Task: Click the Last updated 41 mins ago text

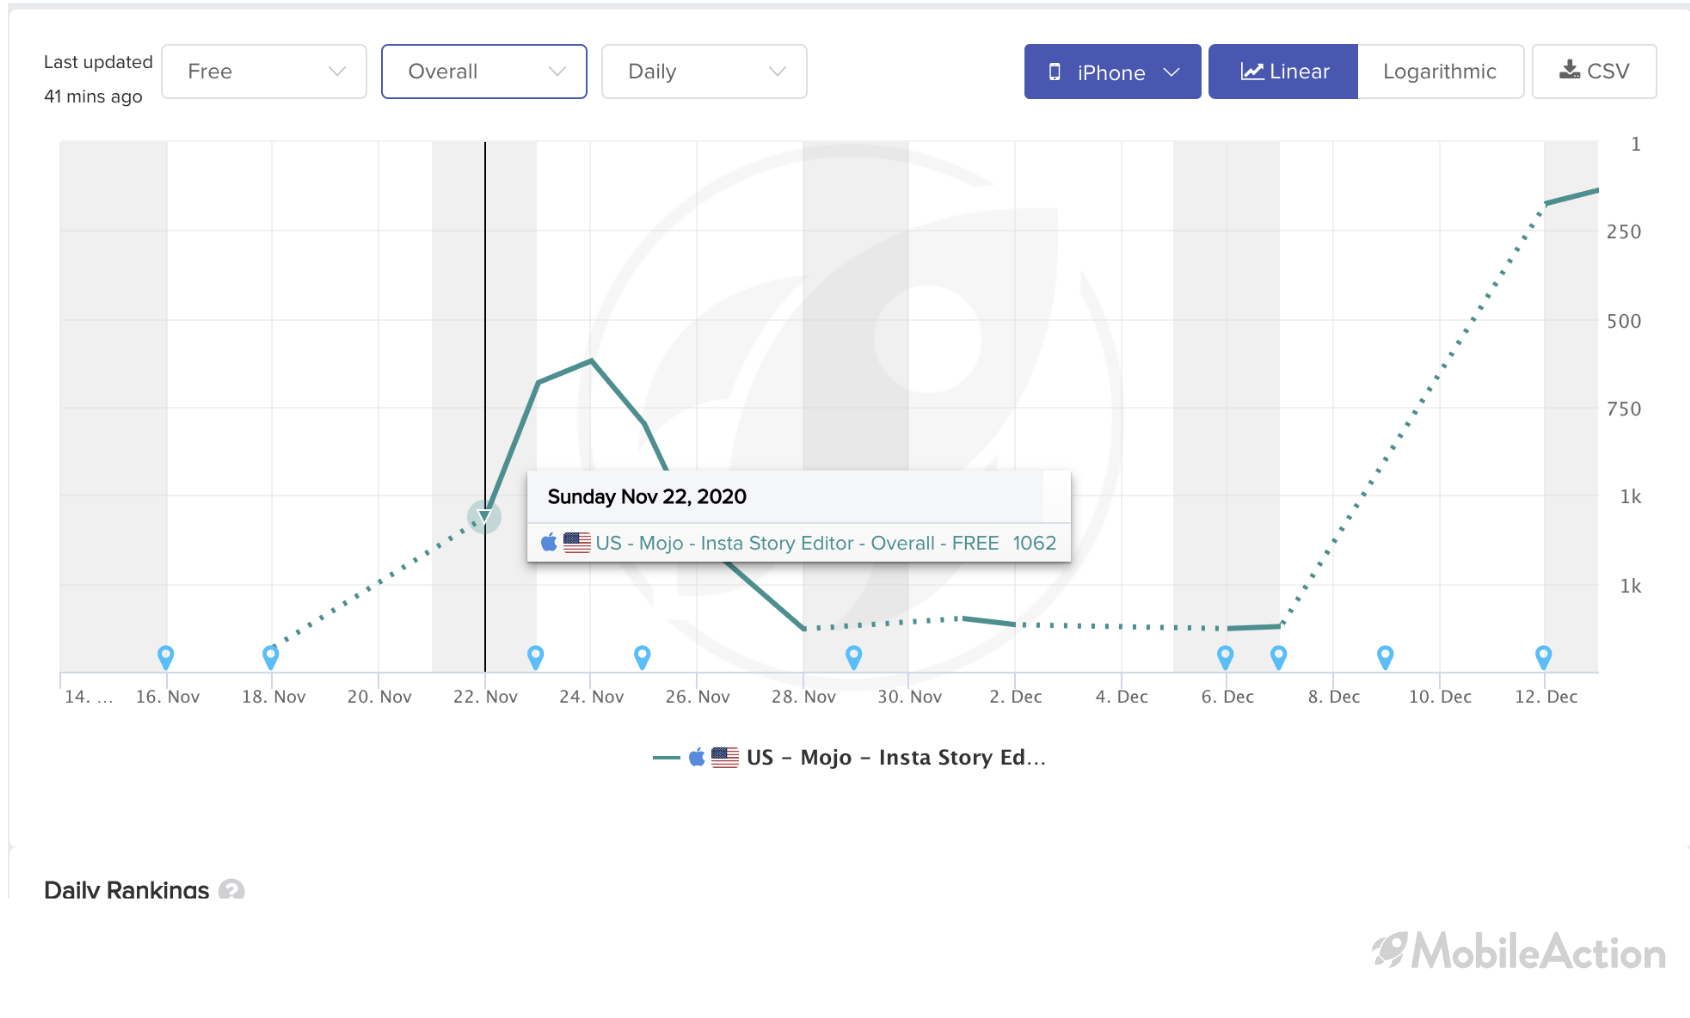Action: click(98, 79)
